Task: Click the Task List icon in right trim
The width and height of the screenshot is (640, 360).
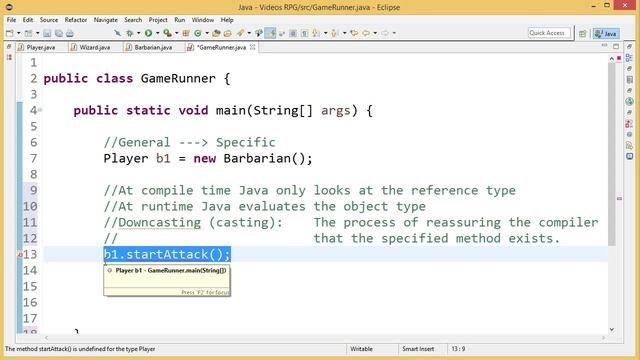Action: click(x=629, y=80)
